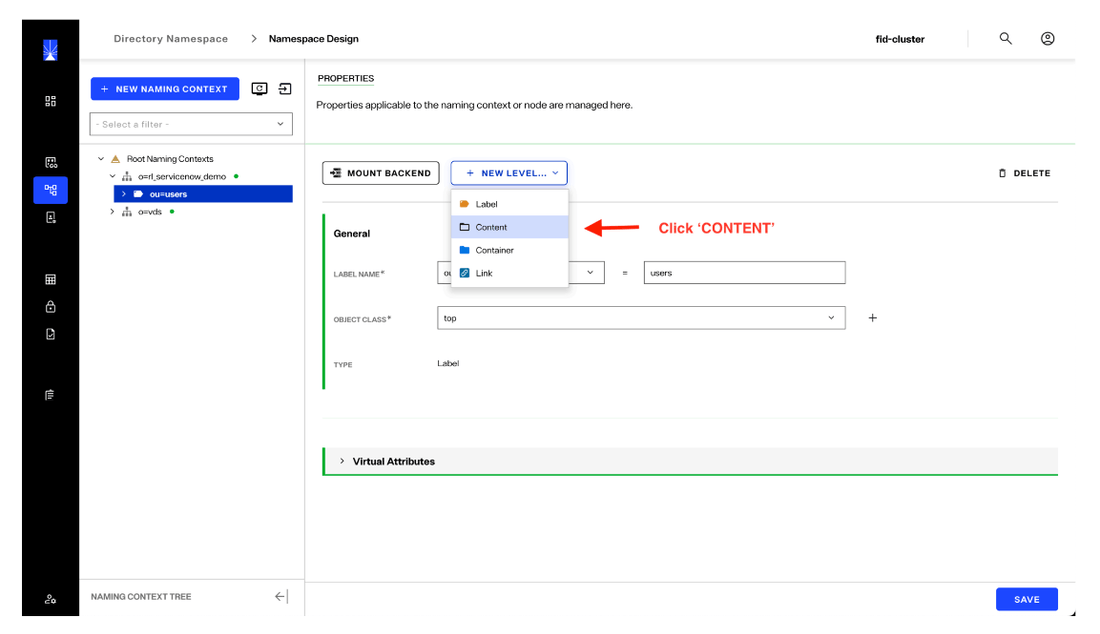Click the import icon beside the refresh icon
This screenshot has width=1100, height=634.
pos(285,88)
